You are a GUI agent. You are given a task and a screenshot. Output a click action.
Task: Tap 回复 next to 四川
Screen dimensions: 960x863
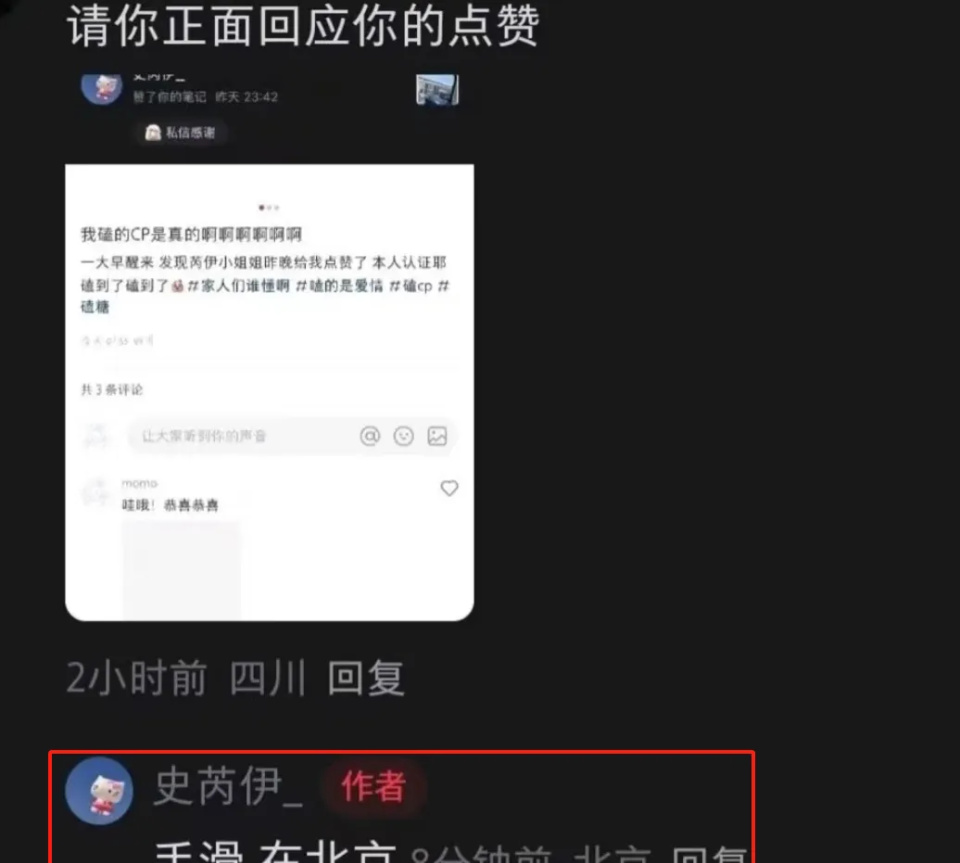(x=366, y=678)
